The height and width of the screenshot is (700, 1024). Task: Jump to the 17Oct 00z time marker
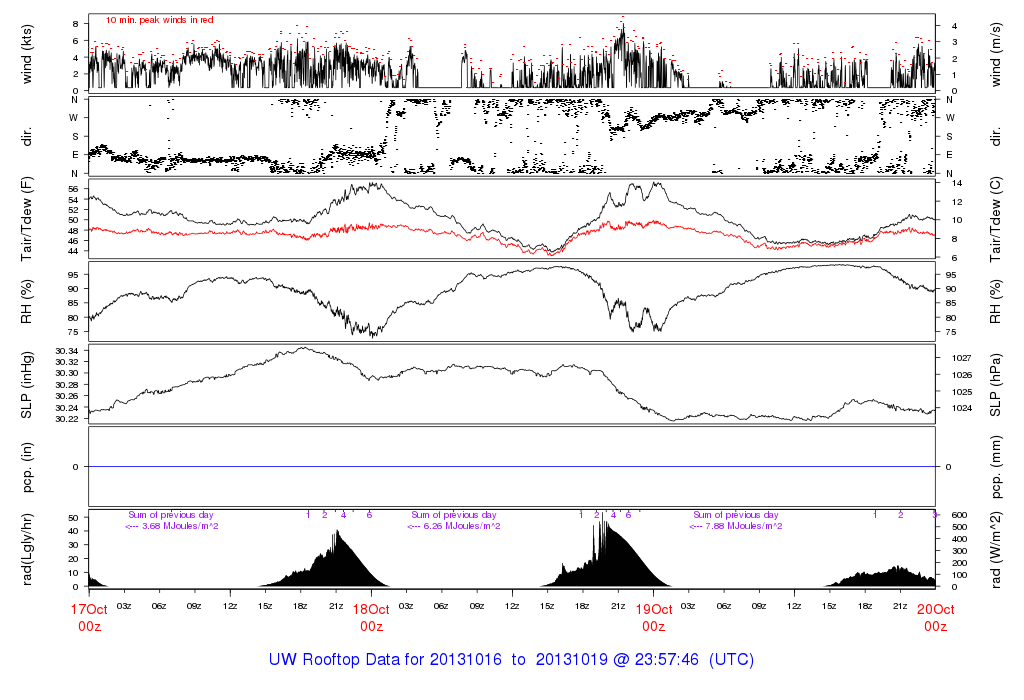coord(88,616)
